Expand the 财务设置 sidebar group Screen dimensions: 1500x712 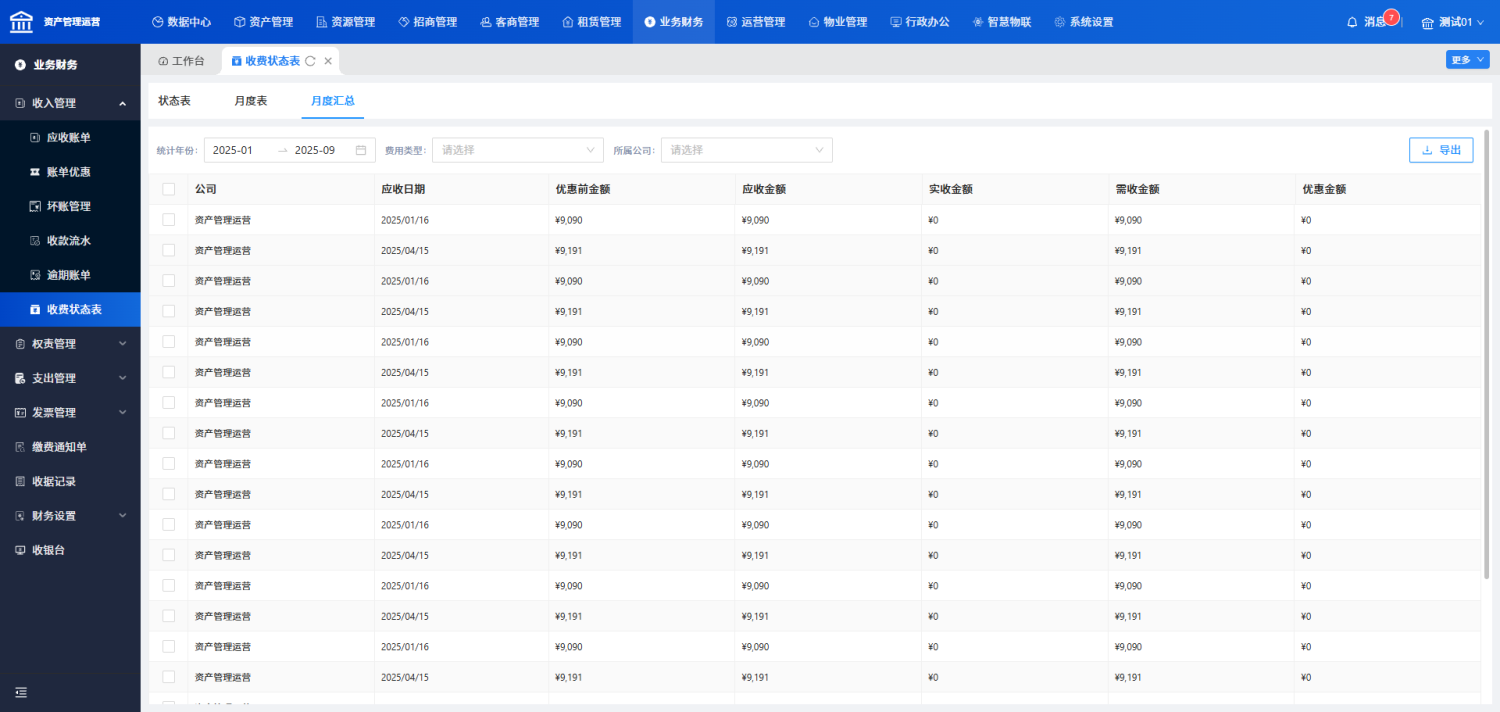click(x=70, y=516)
